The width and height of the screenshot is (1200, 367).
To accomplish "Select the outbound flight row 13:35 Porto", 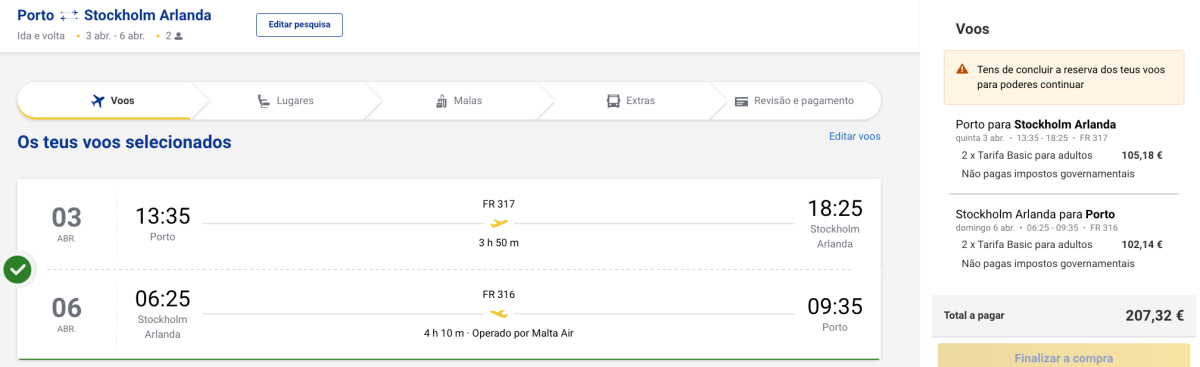I will (x=449, y=224).
